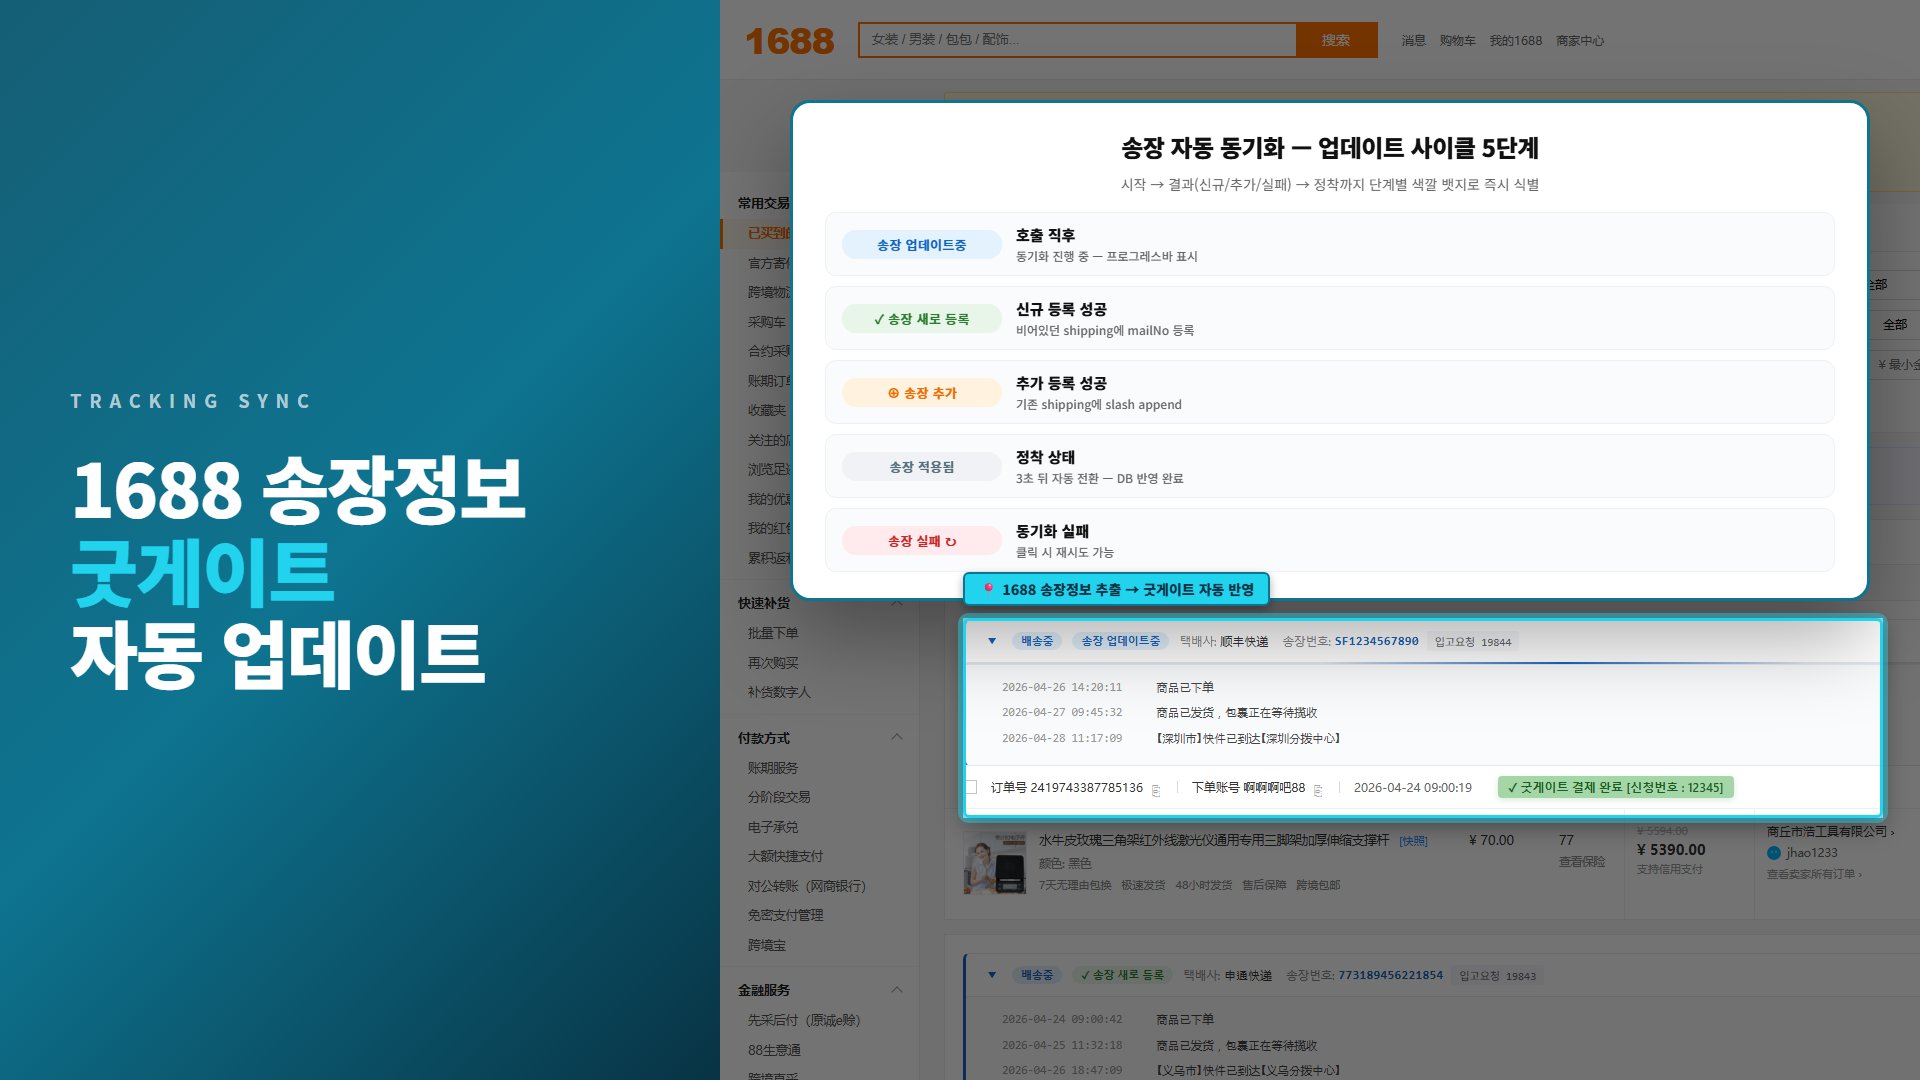Click 입고요청 19843 tag
The width and height of the screenshot is (1920, 1080).
(1497, 976)
